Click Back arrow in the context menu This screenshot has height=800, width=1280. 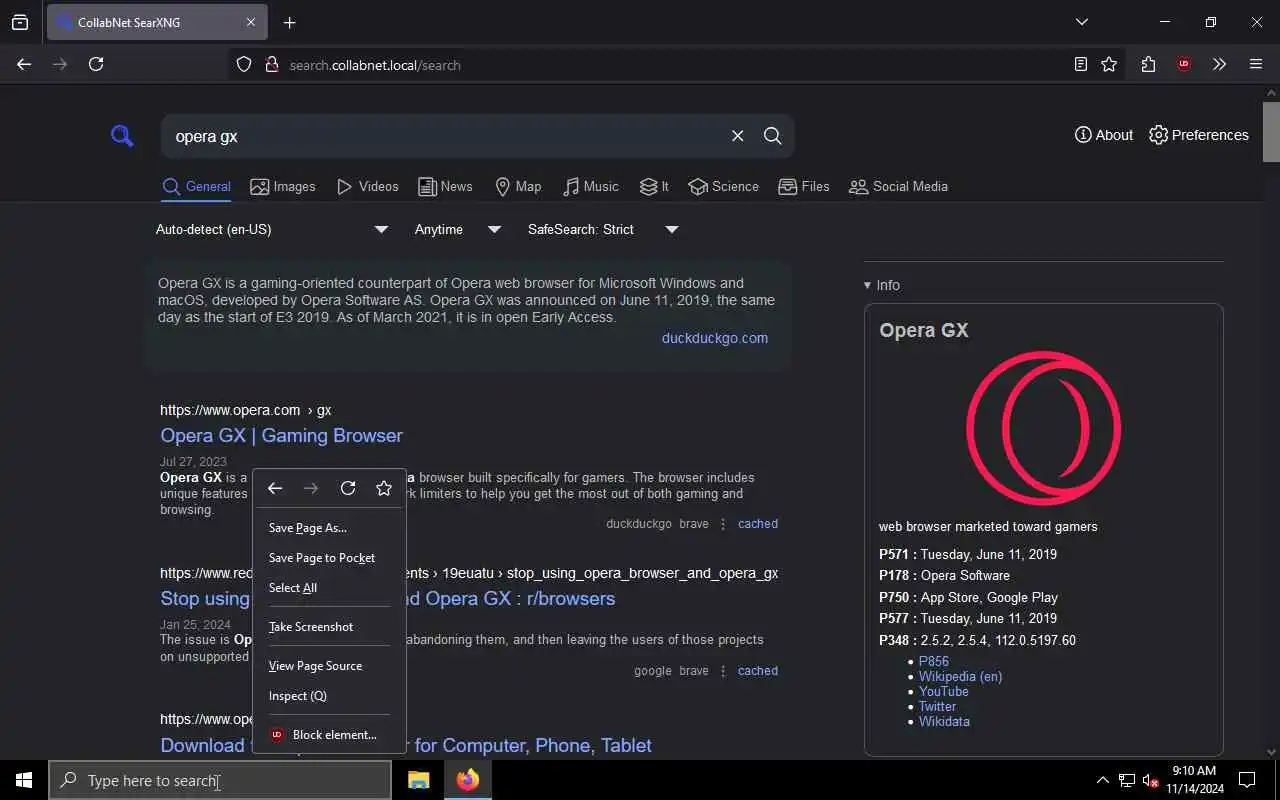pyautogui.click(x=275, y=488)
